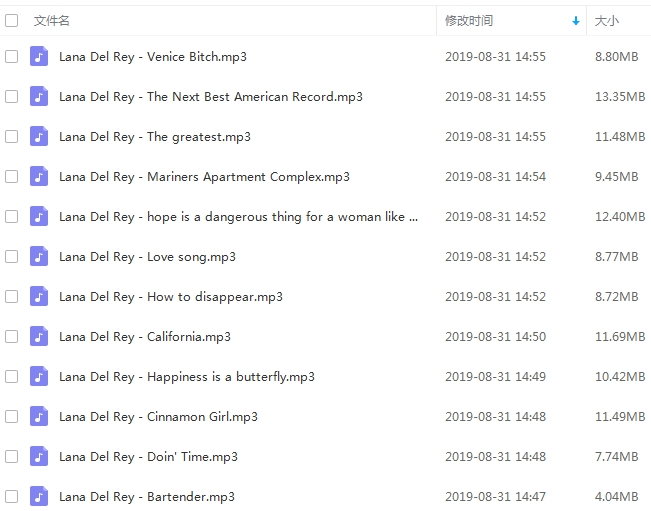The width and height of the screenshot is (651, 511).
Task: Check the box for How to disappear.mp3
Action: click(11, 297)
